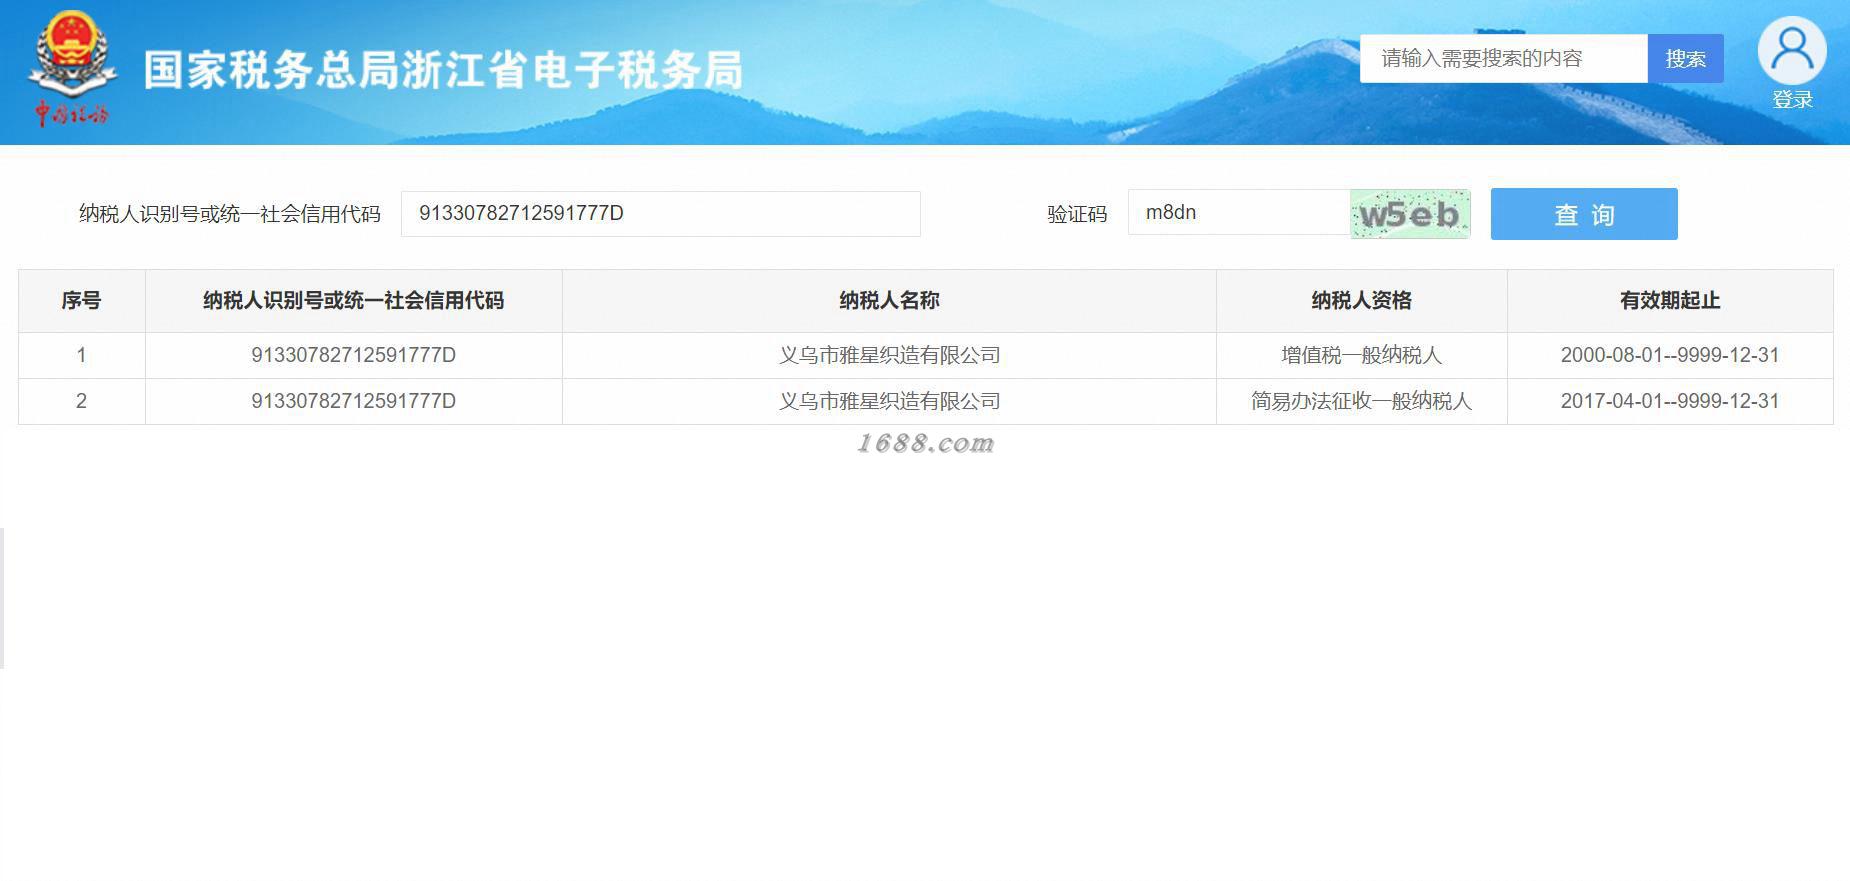Click the login avatar icon
The image size is (1850, 881).
[x=1792, y=50]
